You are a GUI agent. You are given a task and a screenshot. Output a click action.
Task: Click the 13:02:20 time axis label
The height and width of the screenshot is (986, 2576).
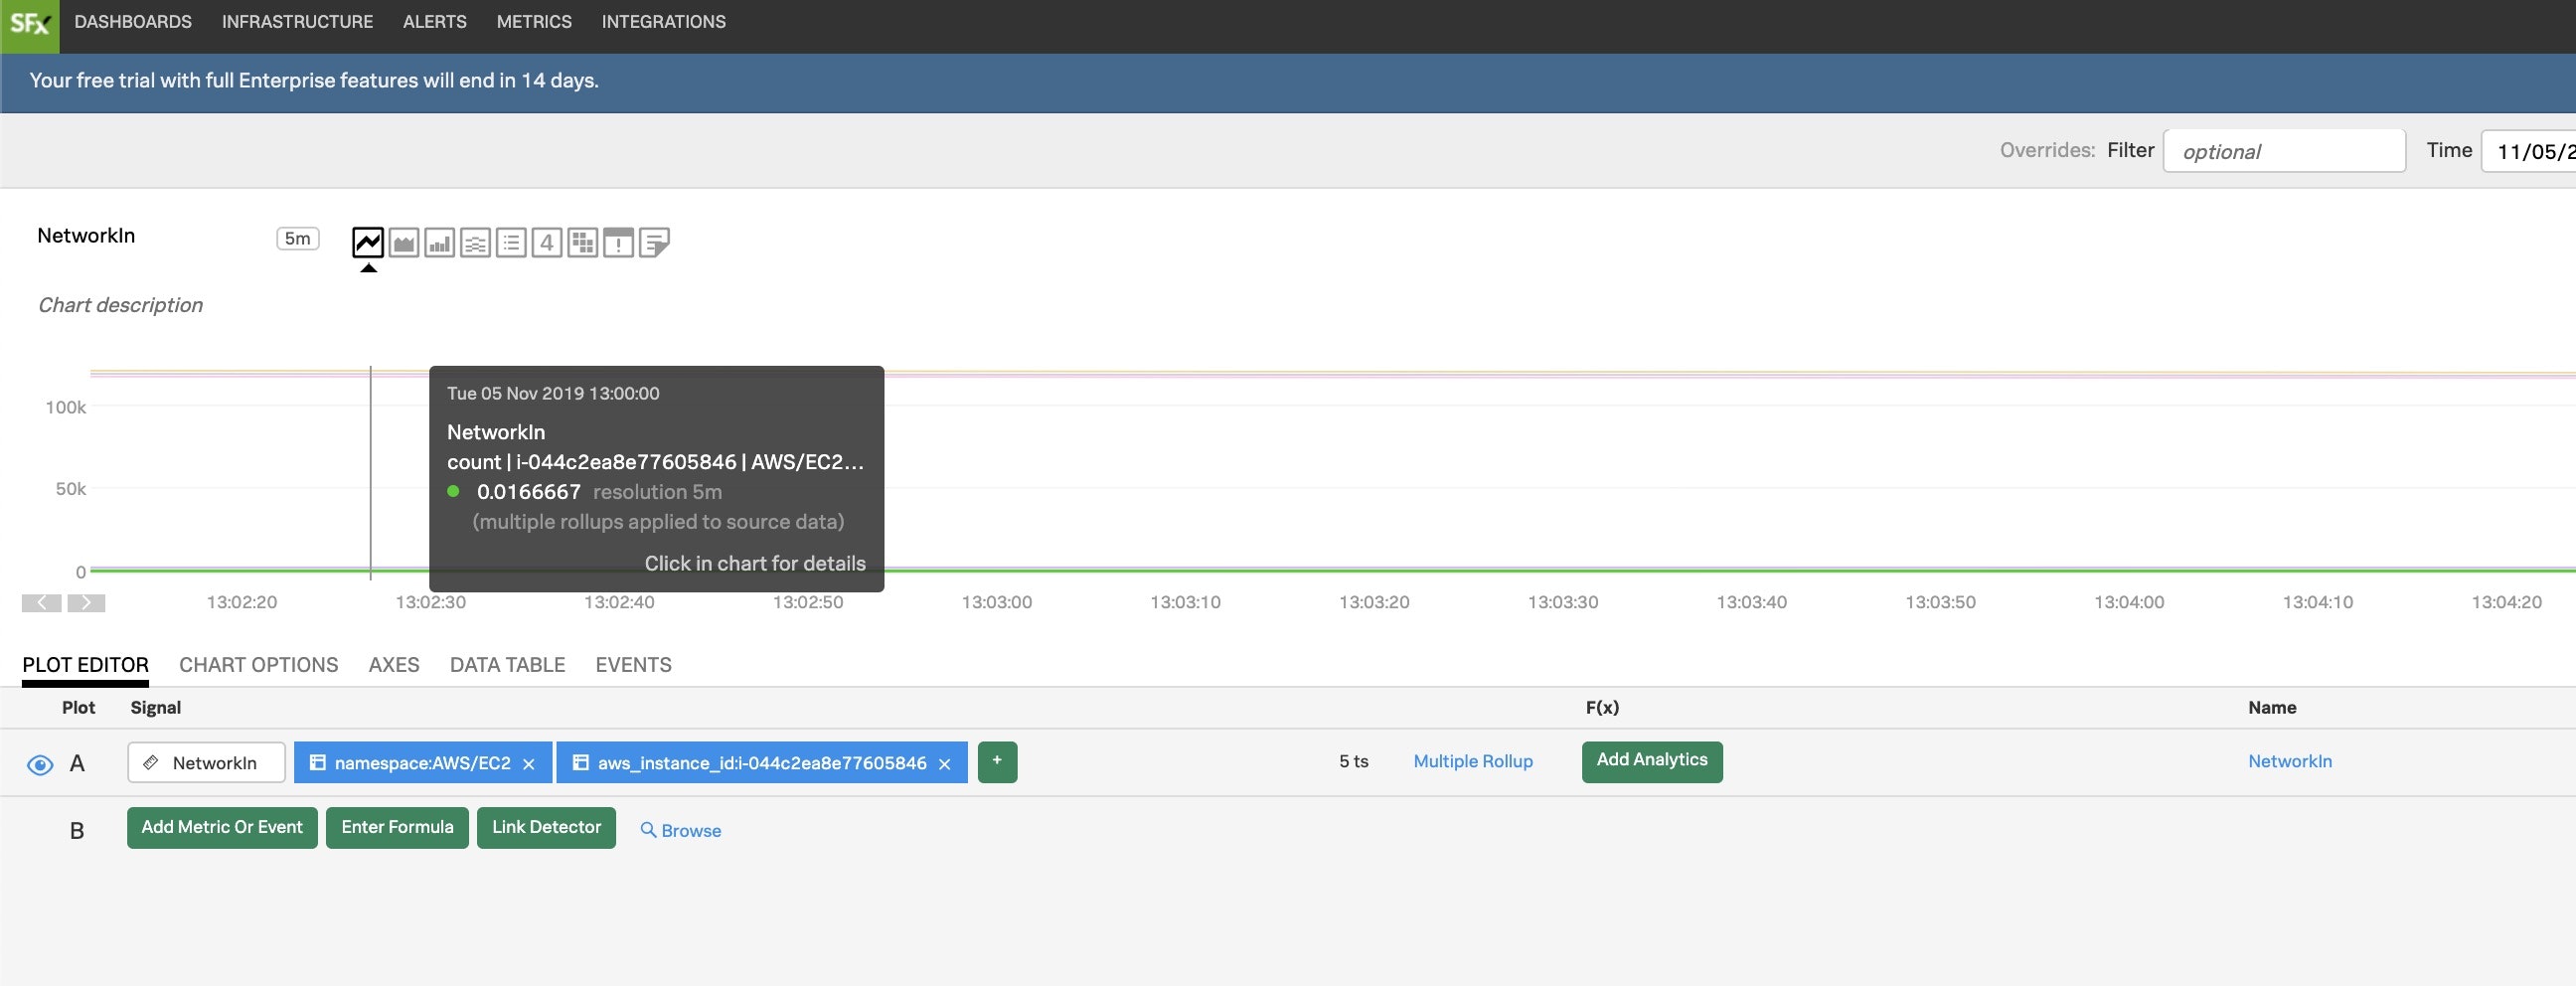click(242, 603)
